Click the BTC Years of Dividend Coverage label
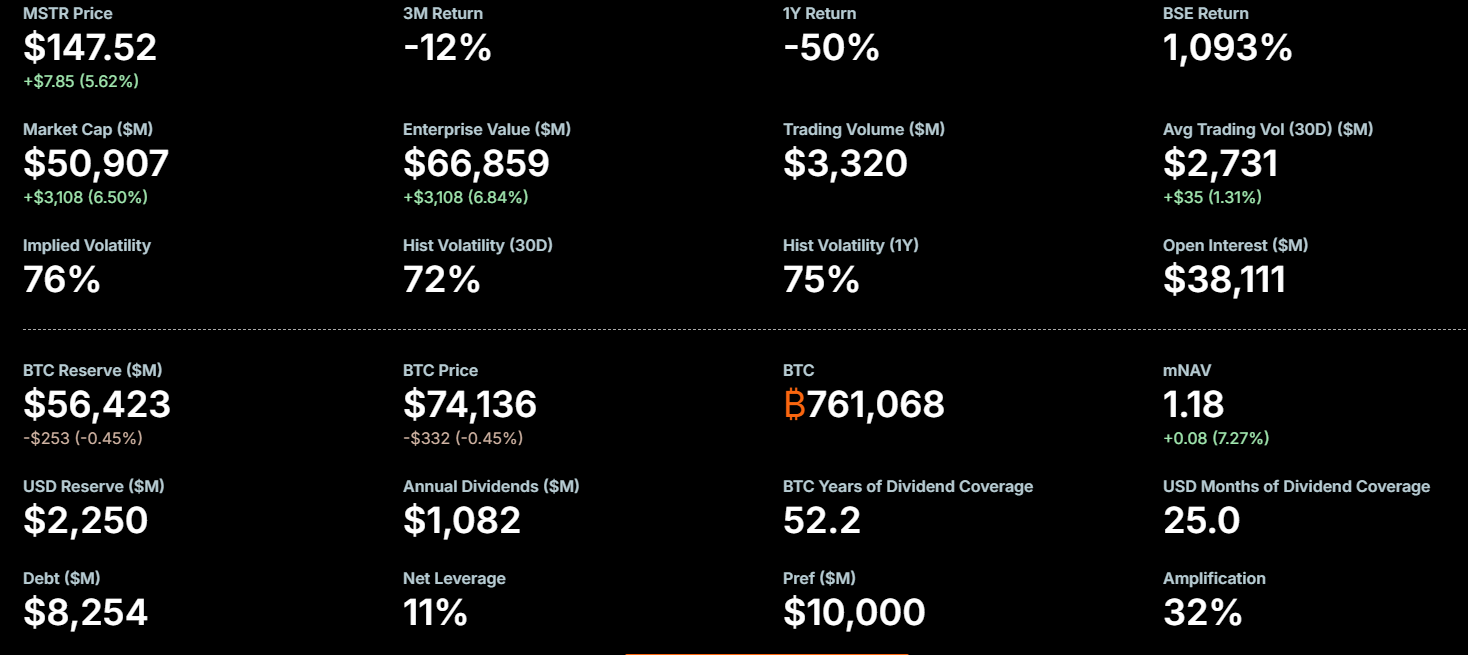 [x=908, y=486]
